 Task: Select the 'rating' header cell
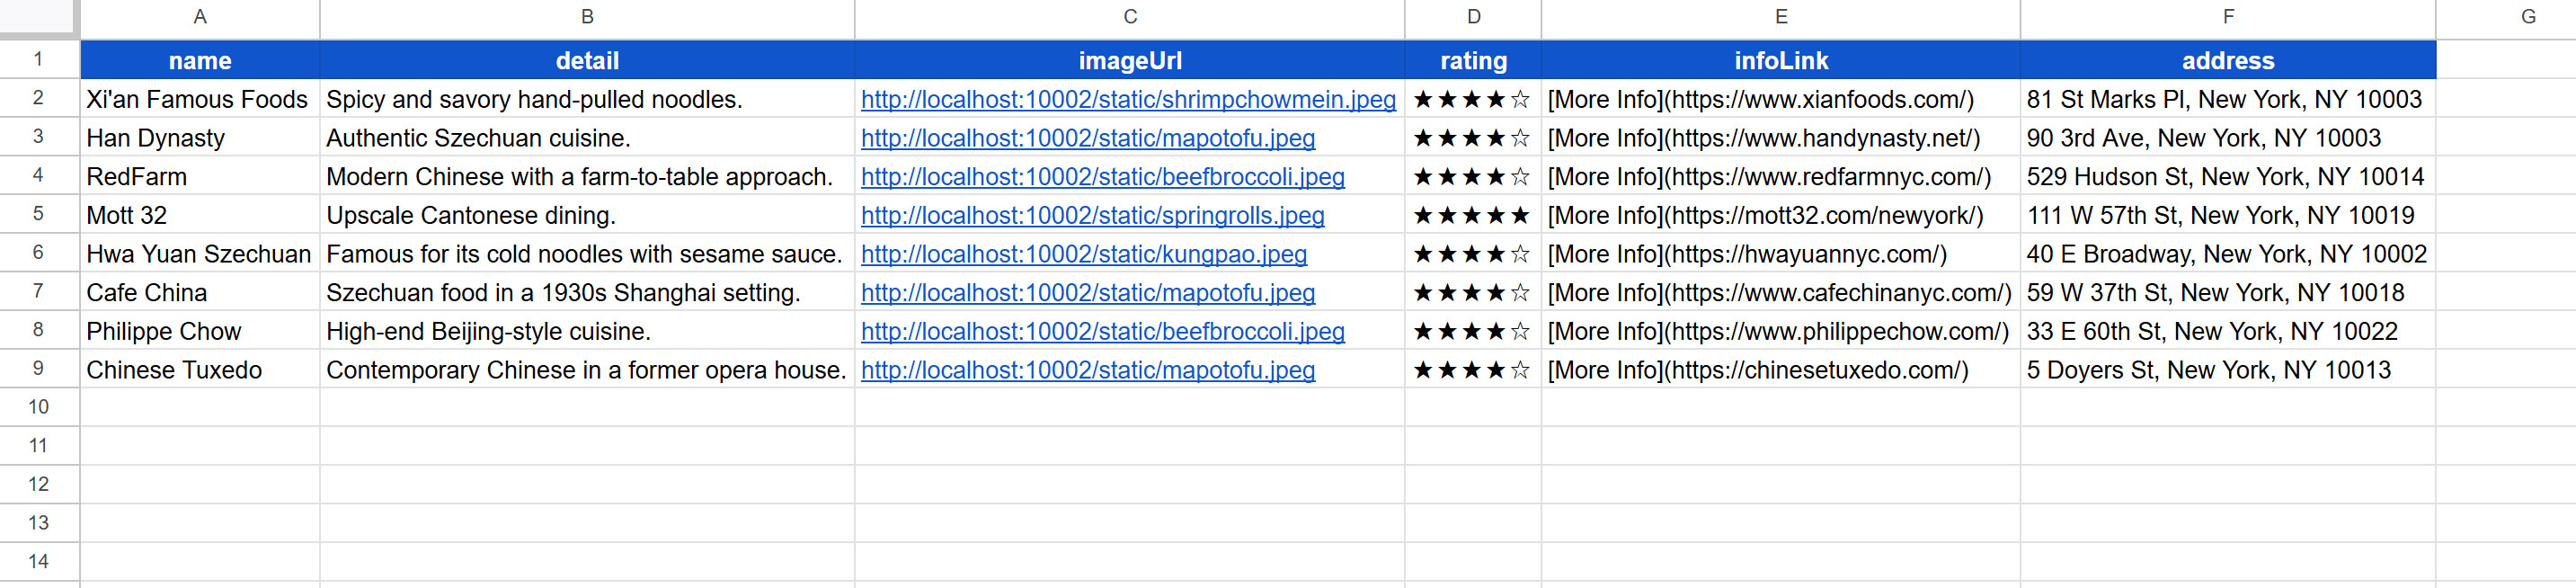coord(1472,61)
